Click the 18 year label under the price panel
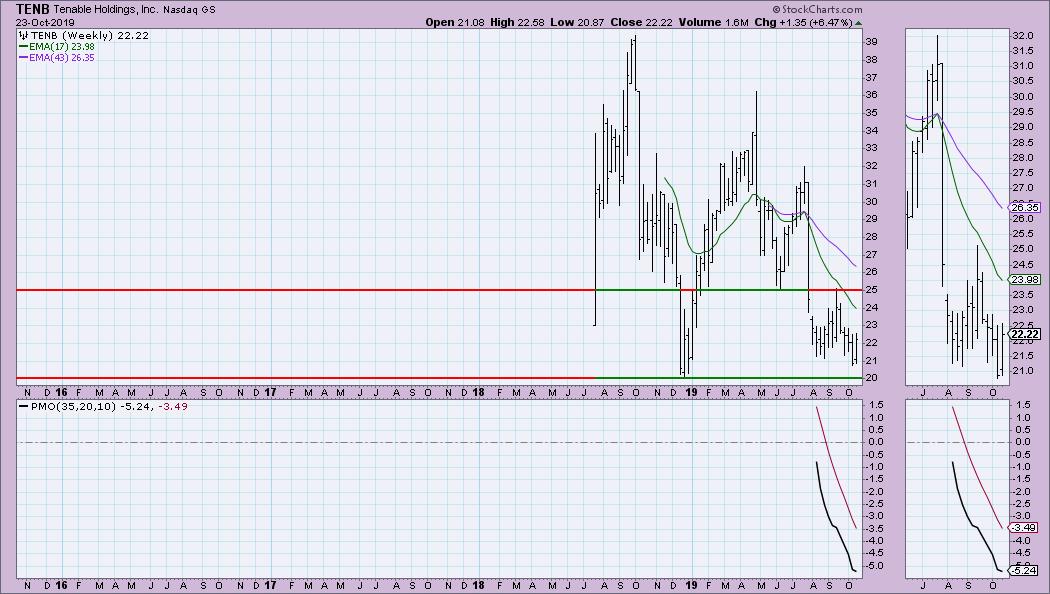 478,392
